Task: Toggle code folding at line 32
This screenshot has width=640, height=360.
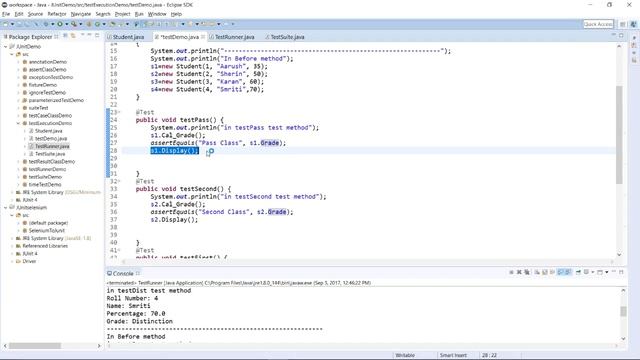Action: tap(119, 181)
